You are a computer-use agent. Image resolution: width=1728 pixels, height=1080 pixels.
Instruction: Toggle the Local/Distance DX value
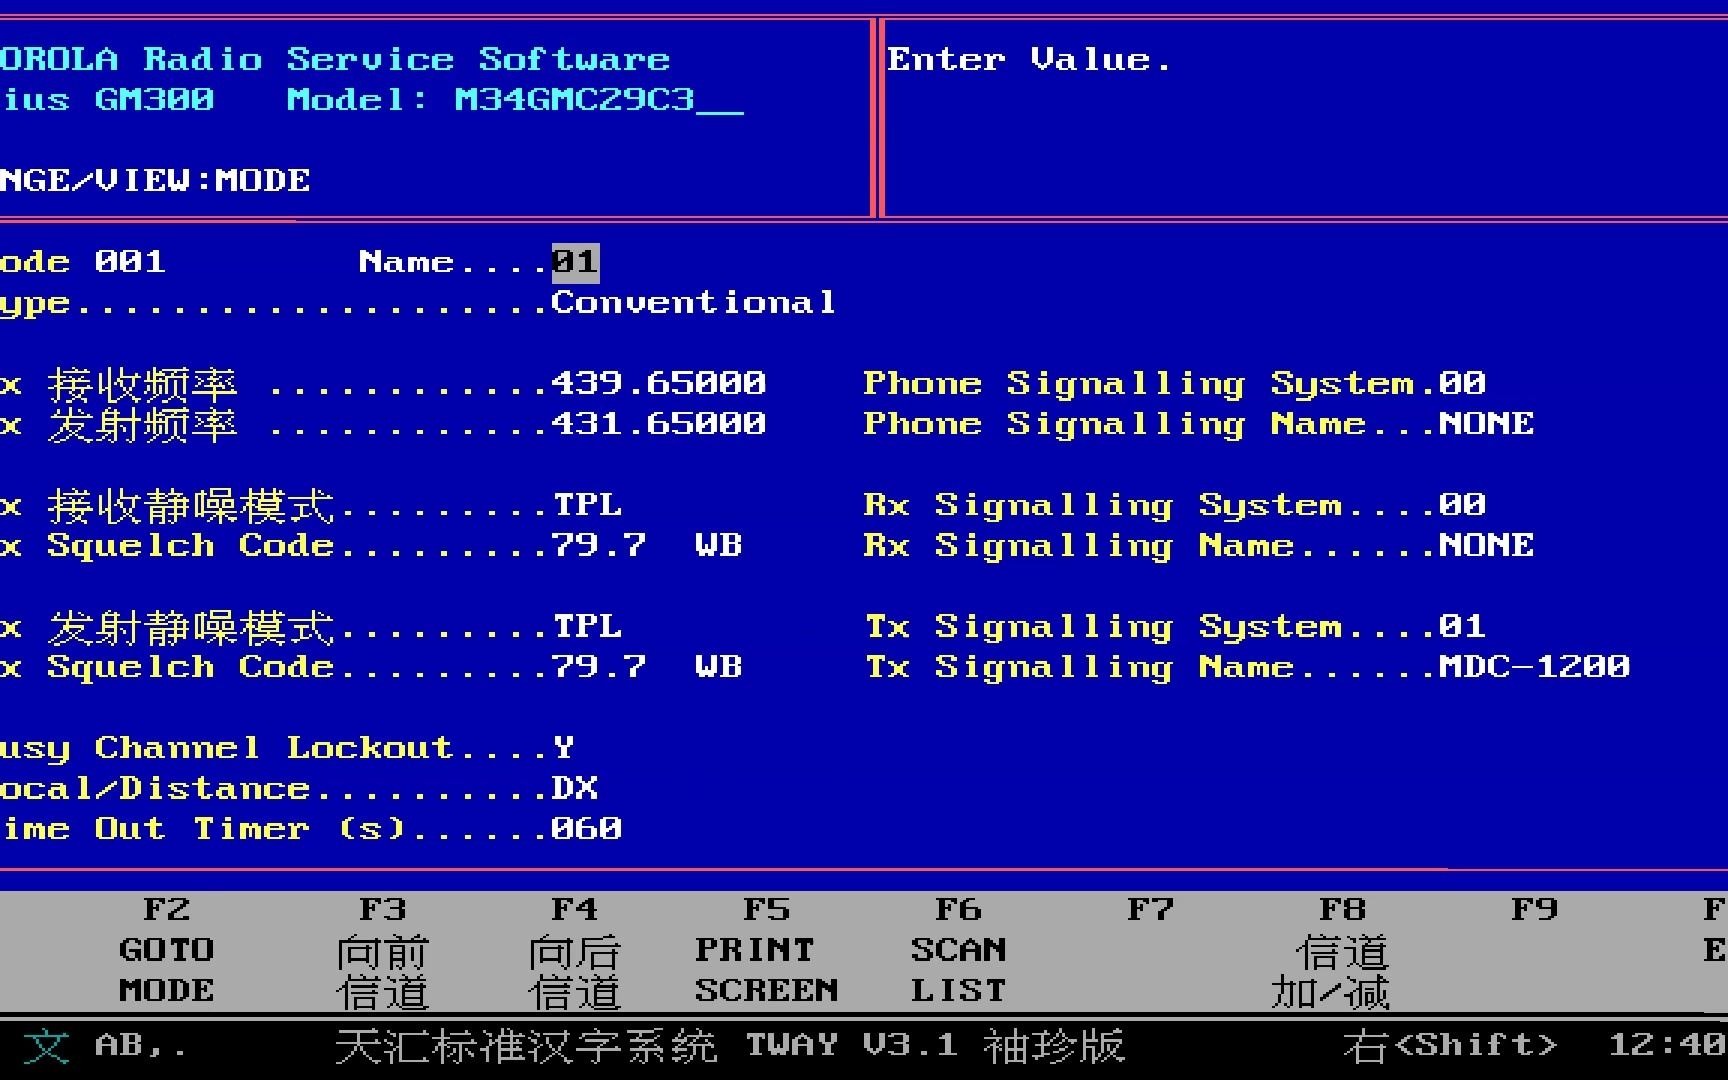click(x=575, y=788)
